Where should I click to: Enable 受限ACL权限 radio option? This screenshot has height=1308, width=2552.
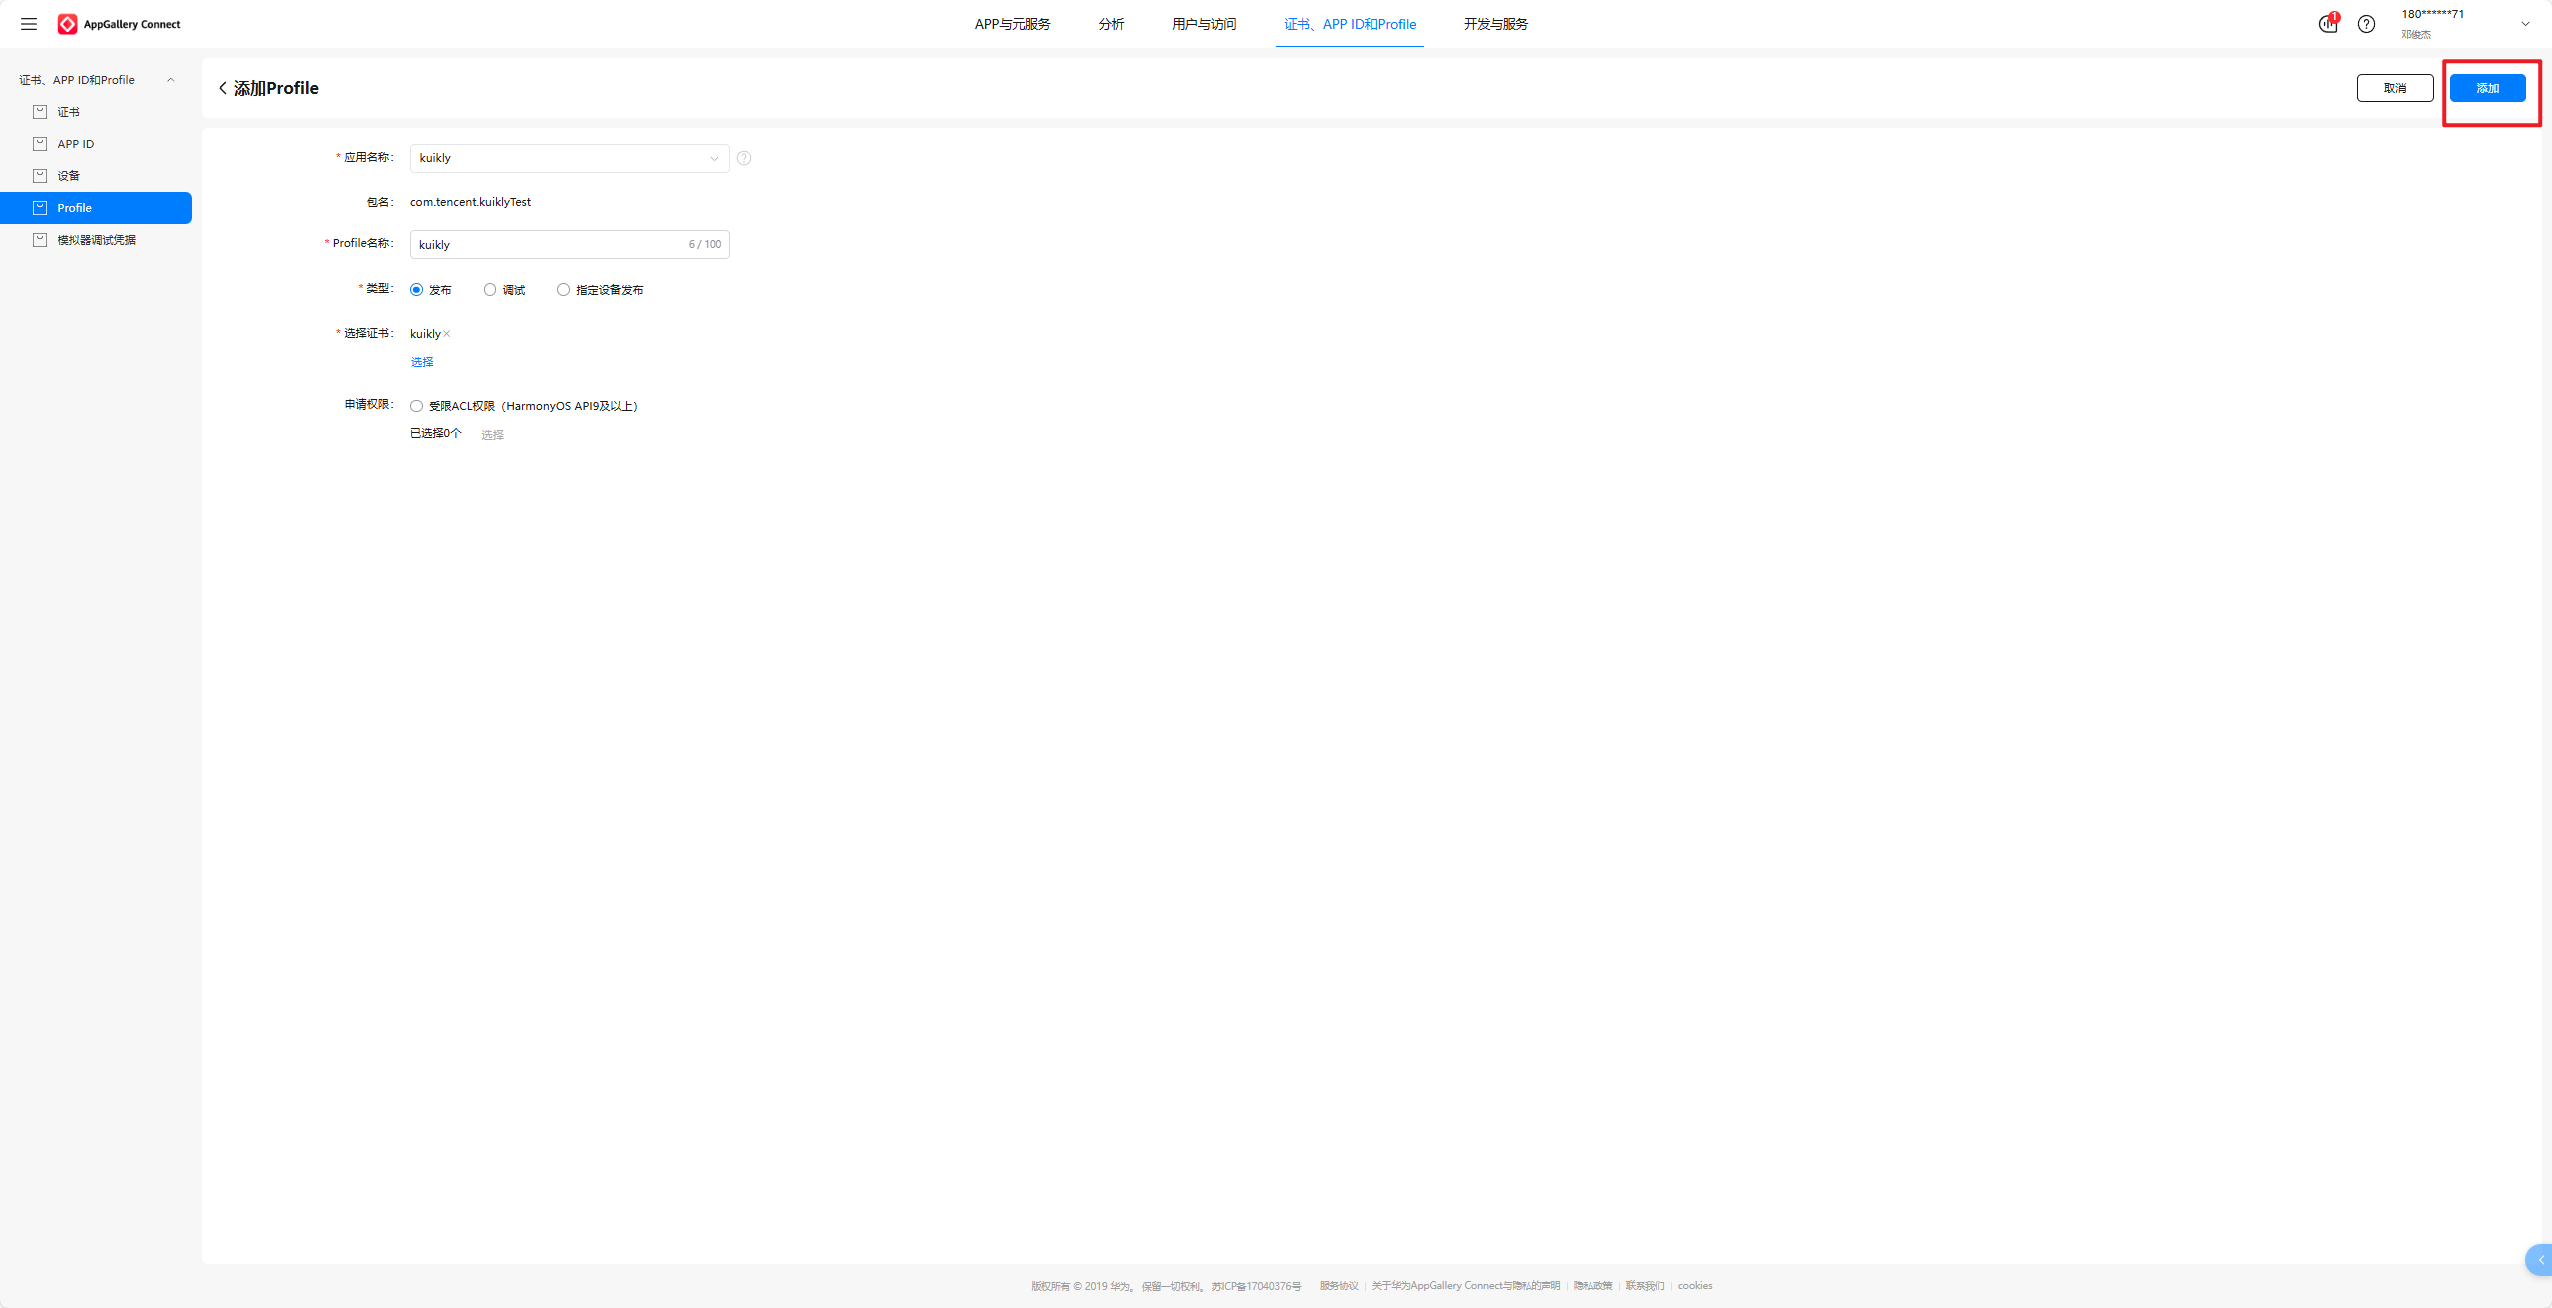[x=417, y=406]
